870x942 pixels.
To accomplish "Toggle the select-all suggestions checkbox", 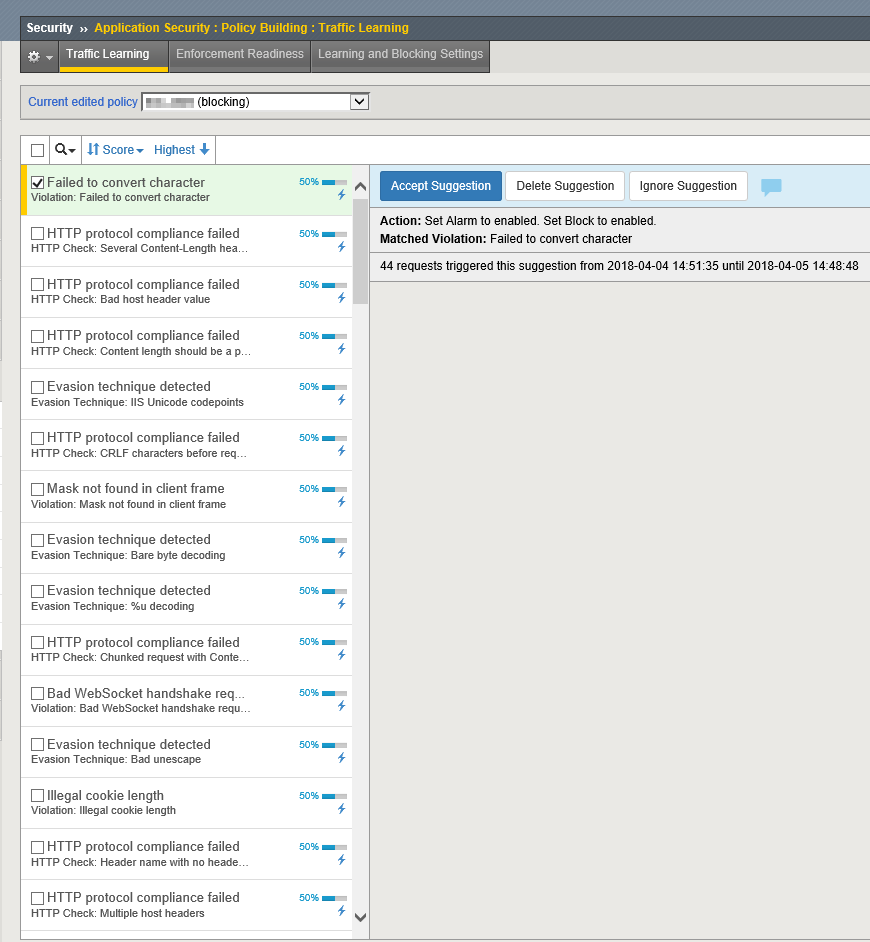I will pyautogui.click(x=37, y=150).
